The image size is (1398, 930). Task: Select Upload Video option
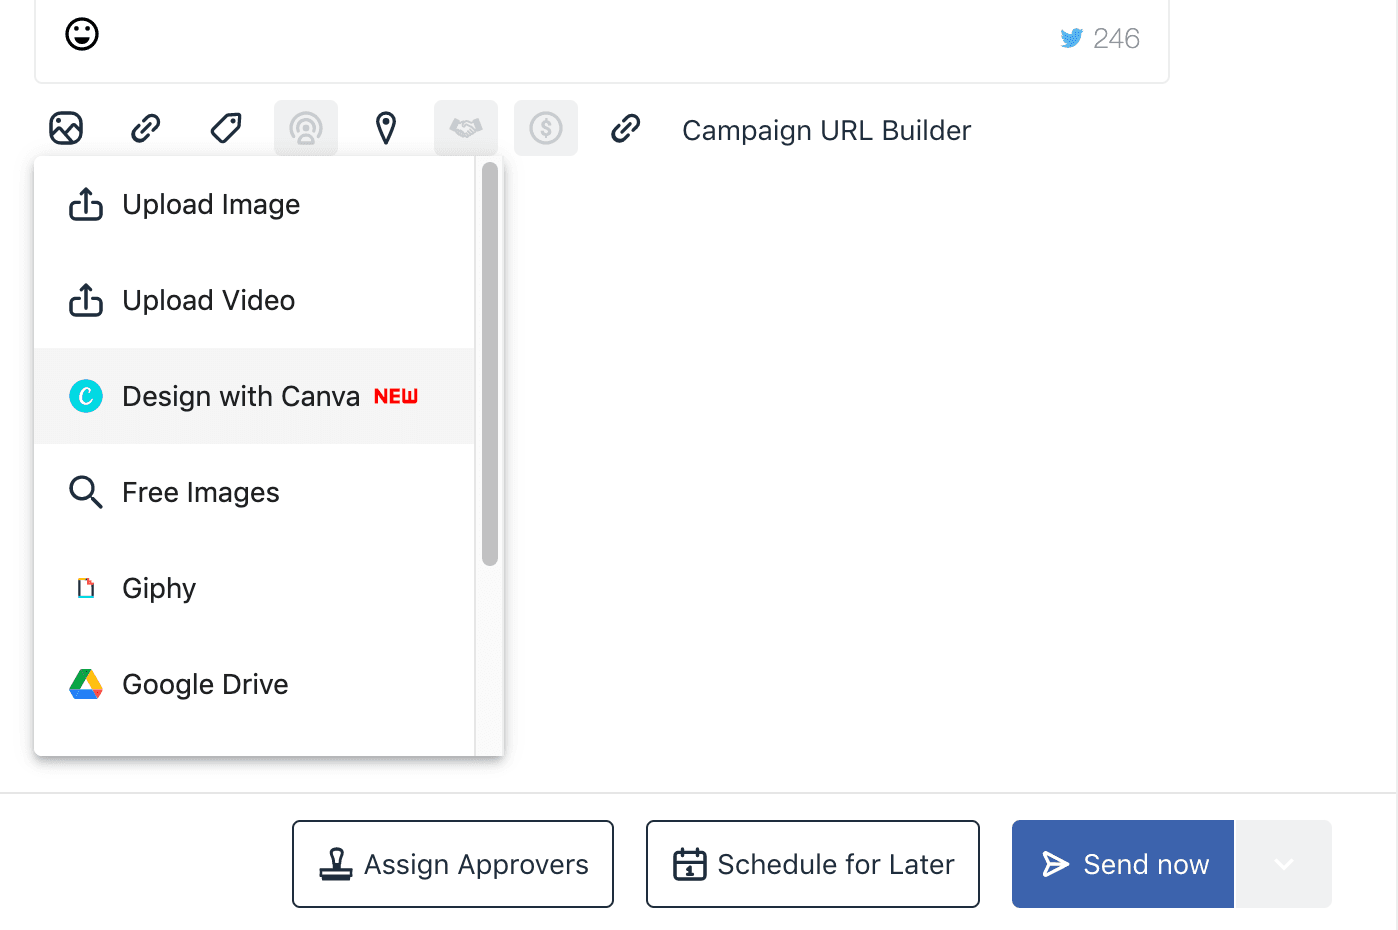pyautogui.click(x=208, y=301)
